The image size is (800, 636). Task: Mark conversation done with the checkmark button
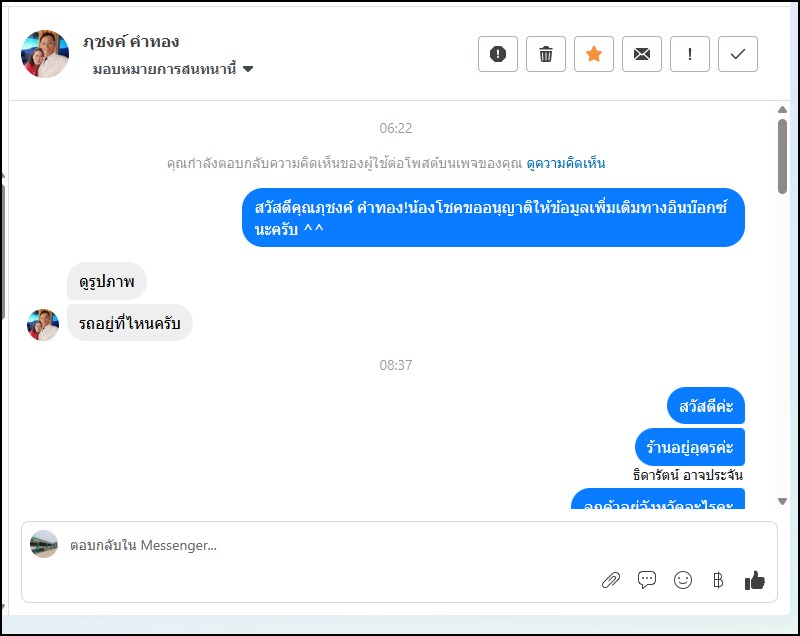pos(737,54)
